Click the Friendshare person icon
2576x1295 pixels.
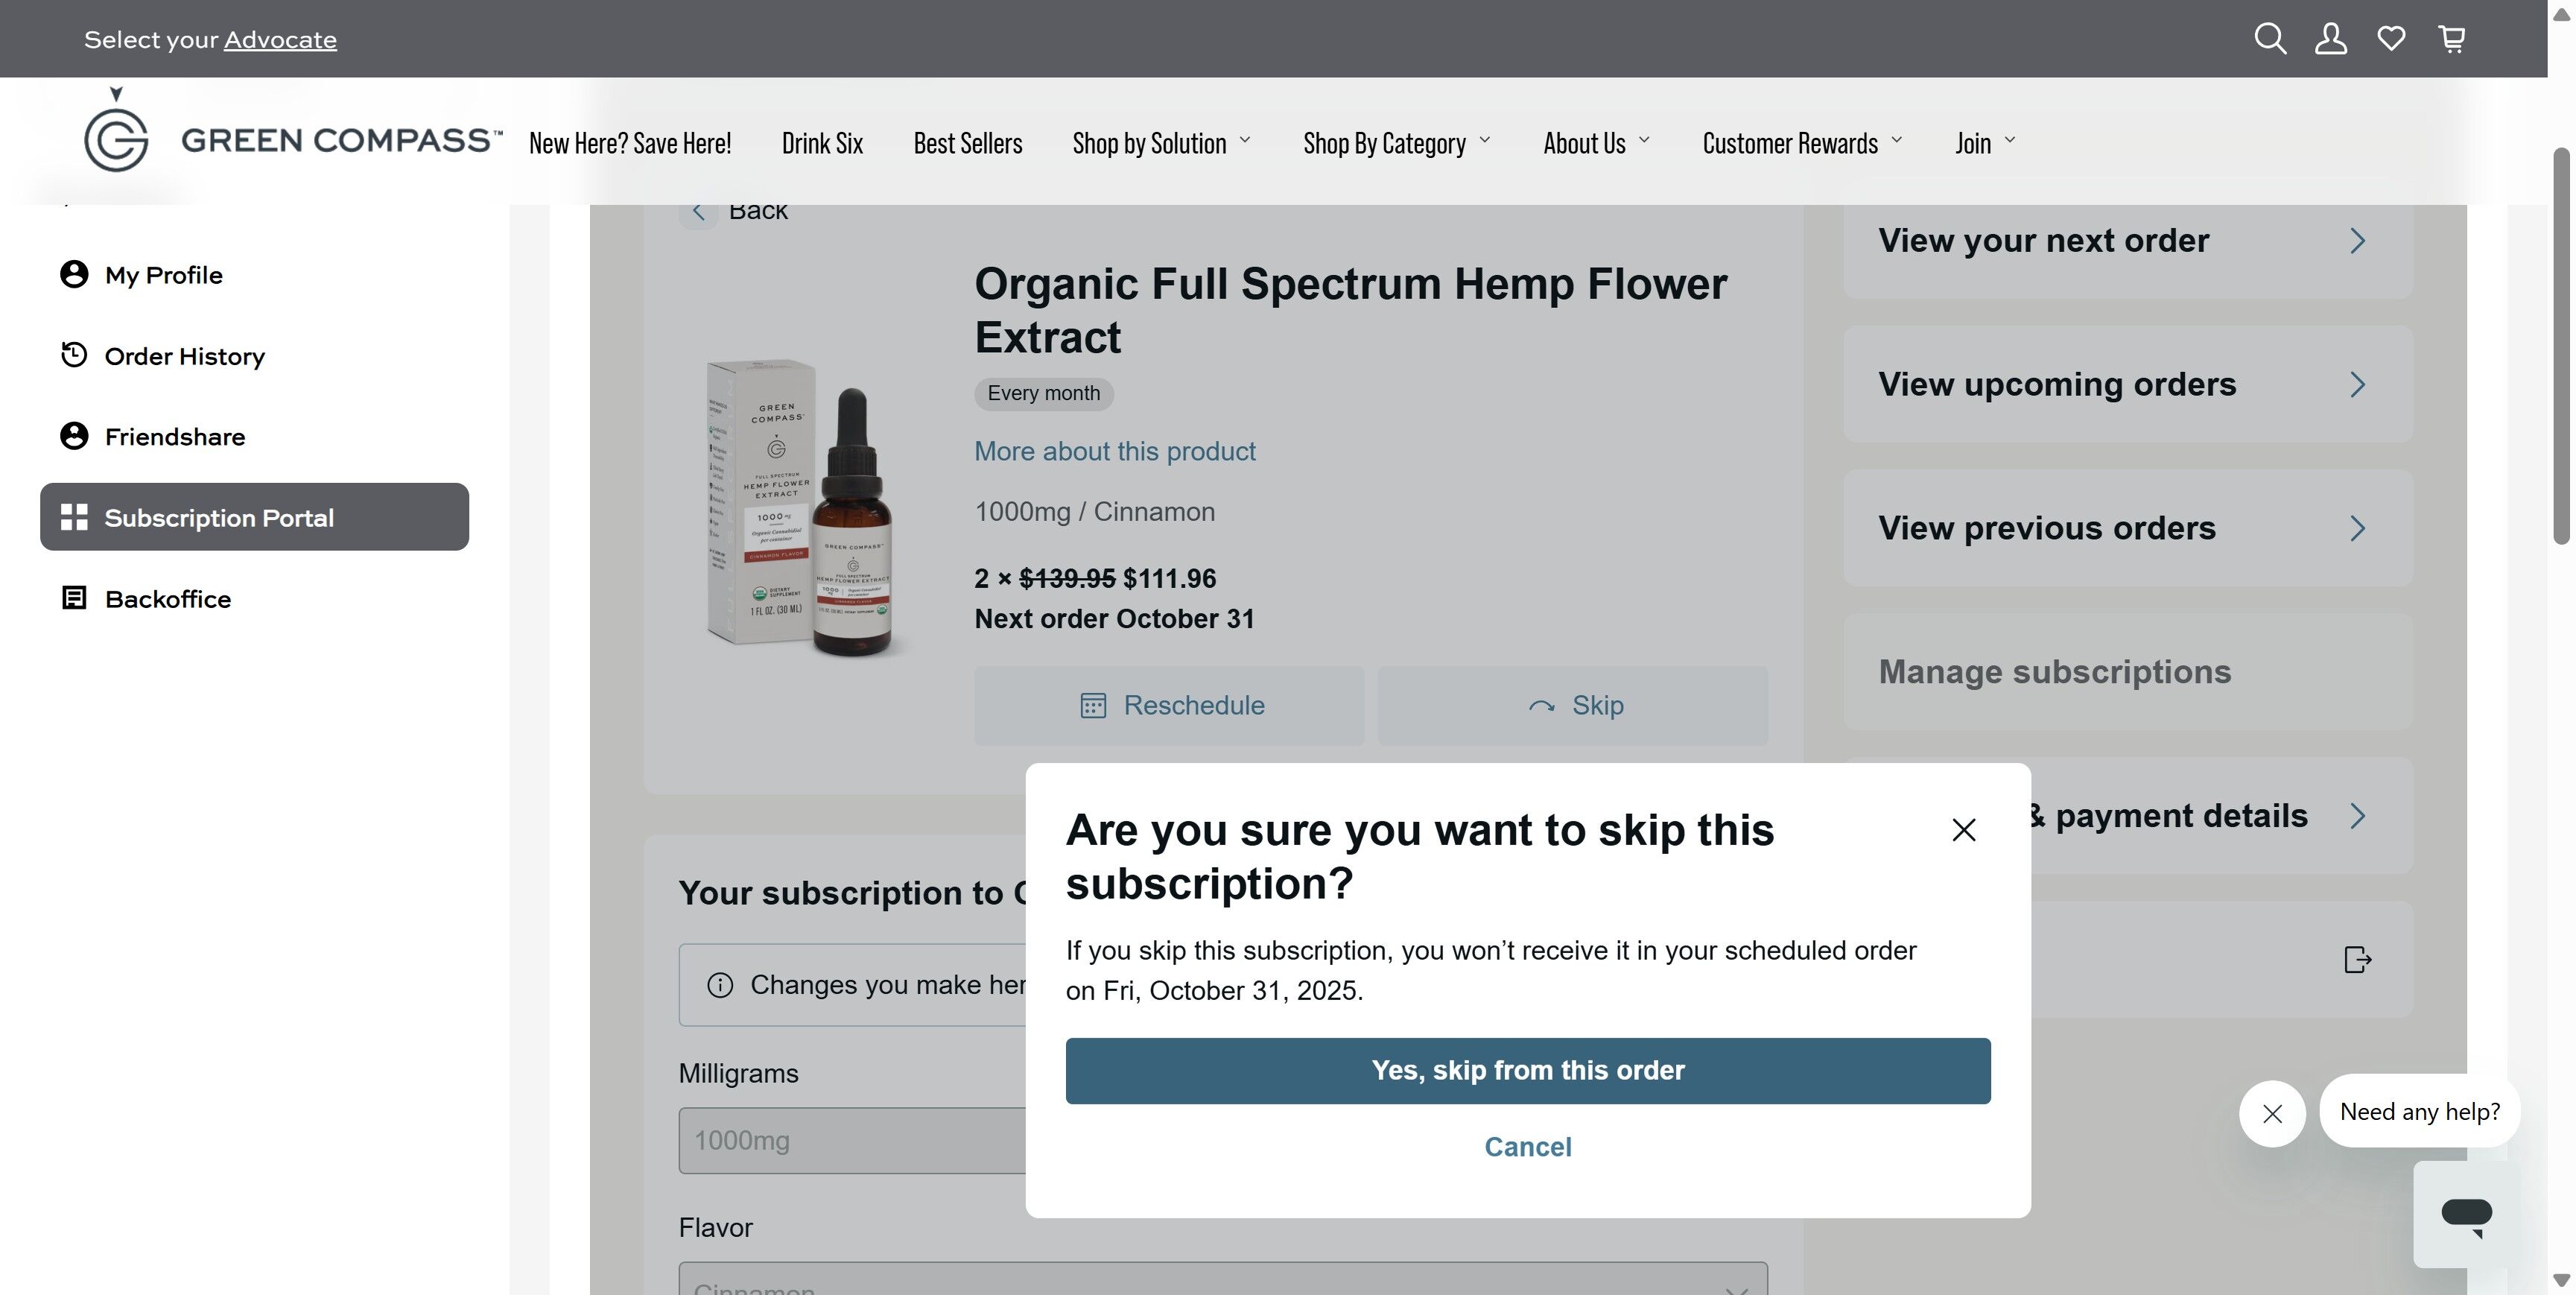pos(74,436)
